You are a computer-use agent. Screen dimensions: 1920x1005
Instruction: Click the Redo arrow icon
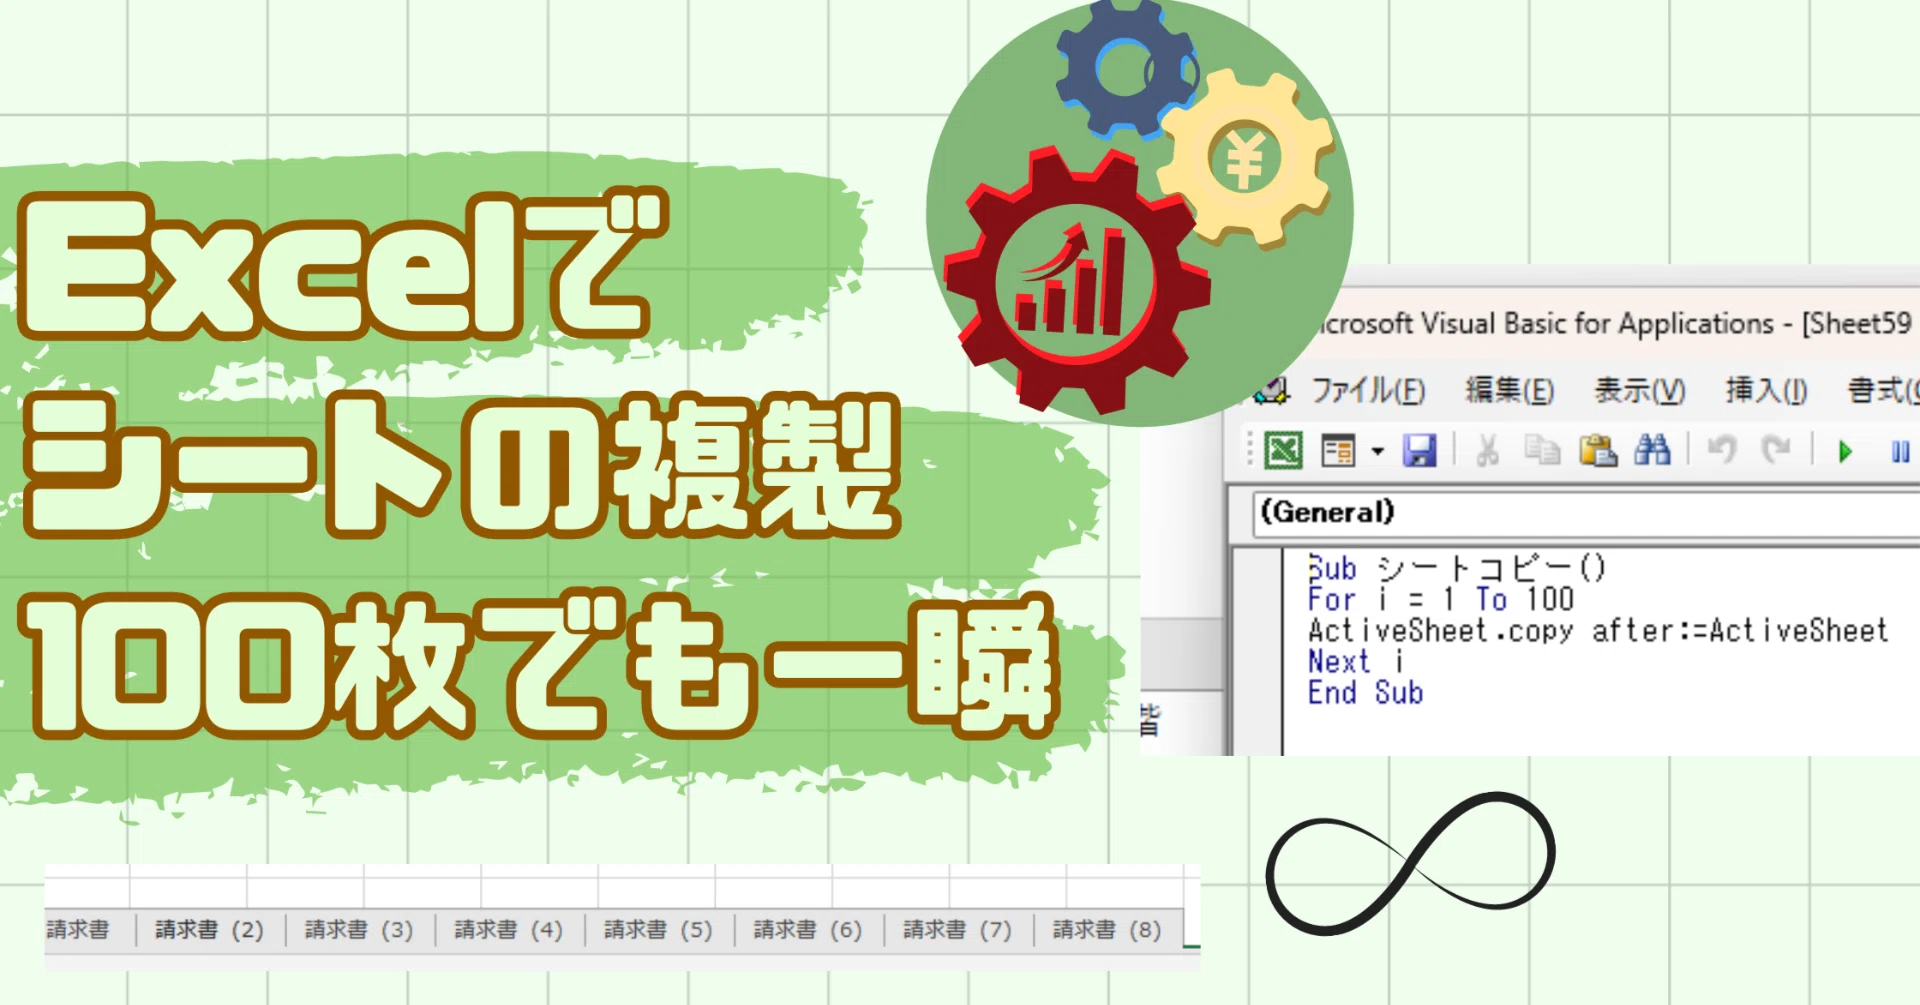pos(1776,451)
